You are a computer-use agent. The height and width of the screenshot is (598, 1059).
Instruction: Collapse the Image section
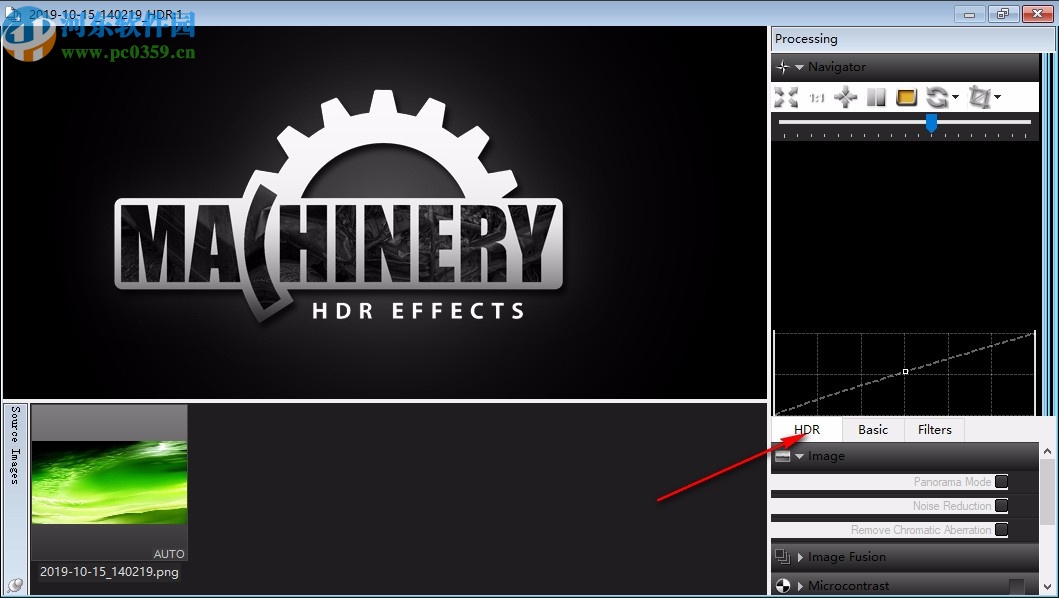click(798, 456)
